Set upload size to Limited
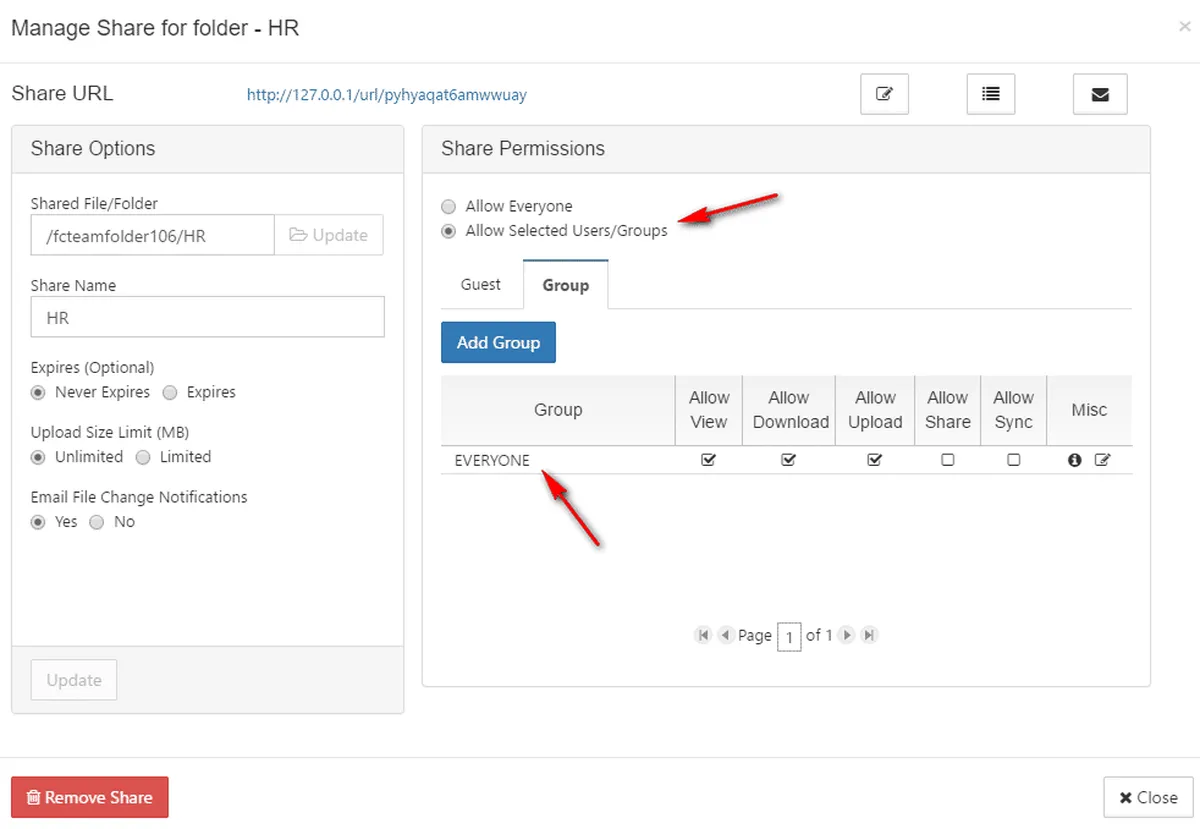Image resolution: width=1200 pixels, height=829 pixels. pyautogui.click(x=143, y=457)
